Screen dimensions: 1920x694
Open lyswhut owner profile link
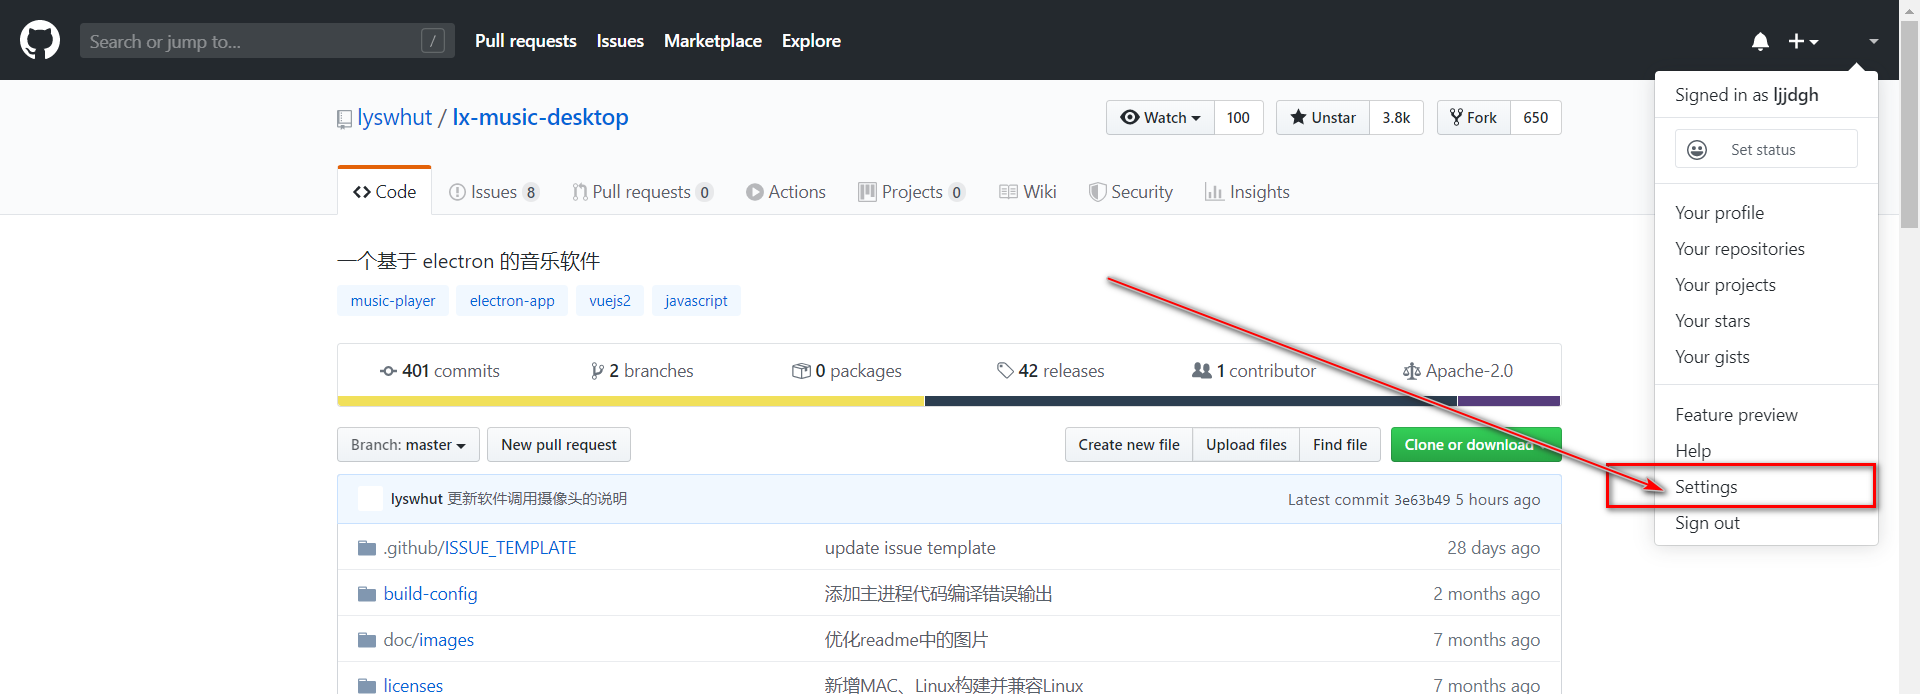coord(394,117)
